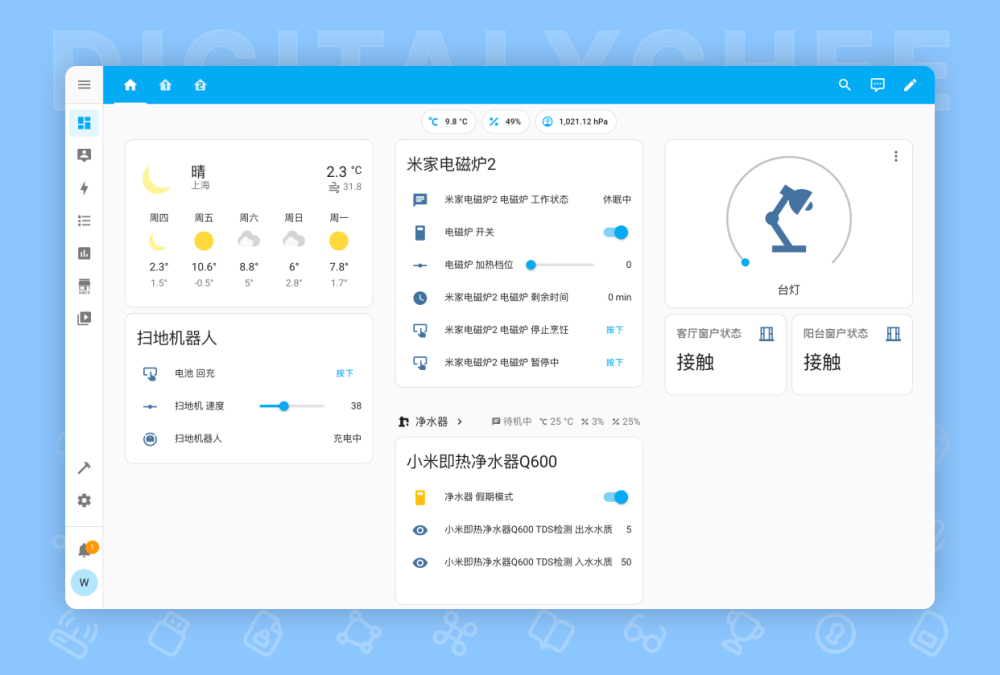The height and width of the screenshot is (675, 1000).
Task: Click the 客厅窗户状态 接触 card
Action: tap(725, 354)
